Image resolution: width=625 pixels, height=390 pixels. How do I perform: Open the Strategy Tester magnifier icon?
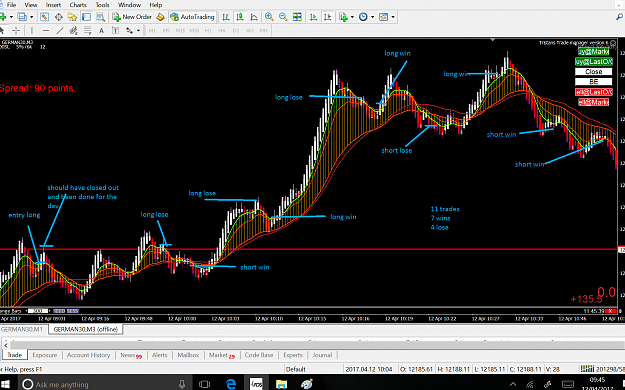click(x=100, y=17)
